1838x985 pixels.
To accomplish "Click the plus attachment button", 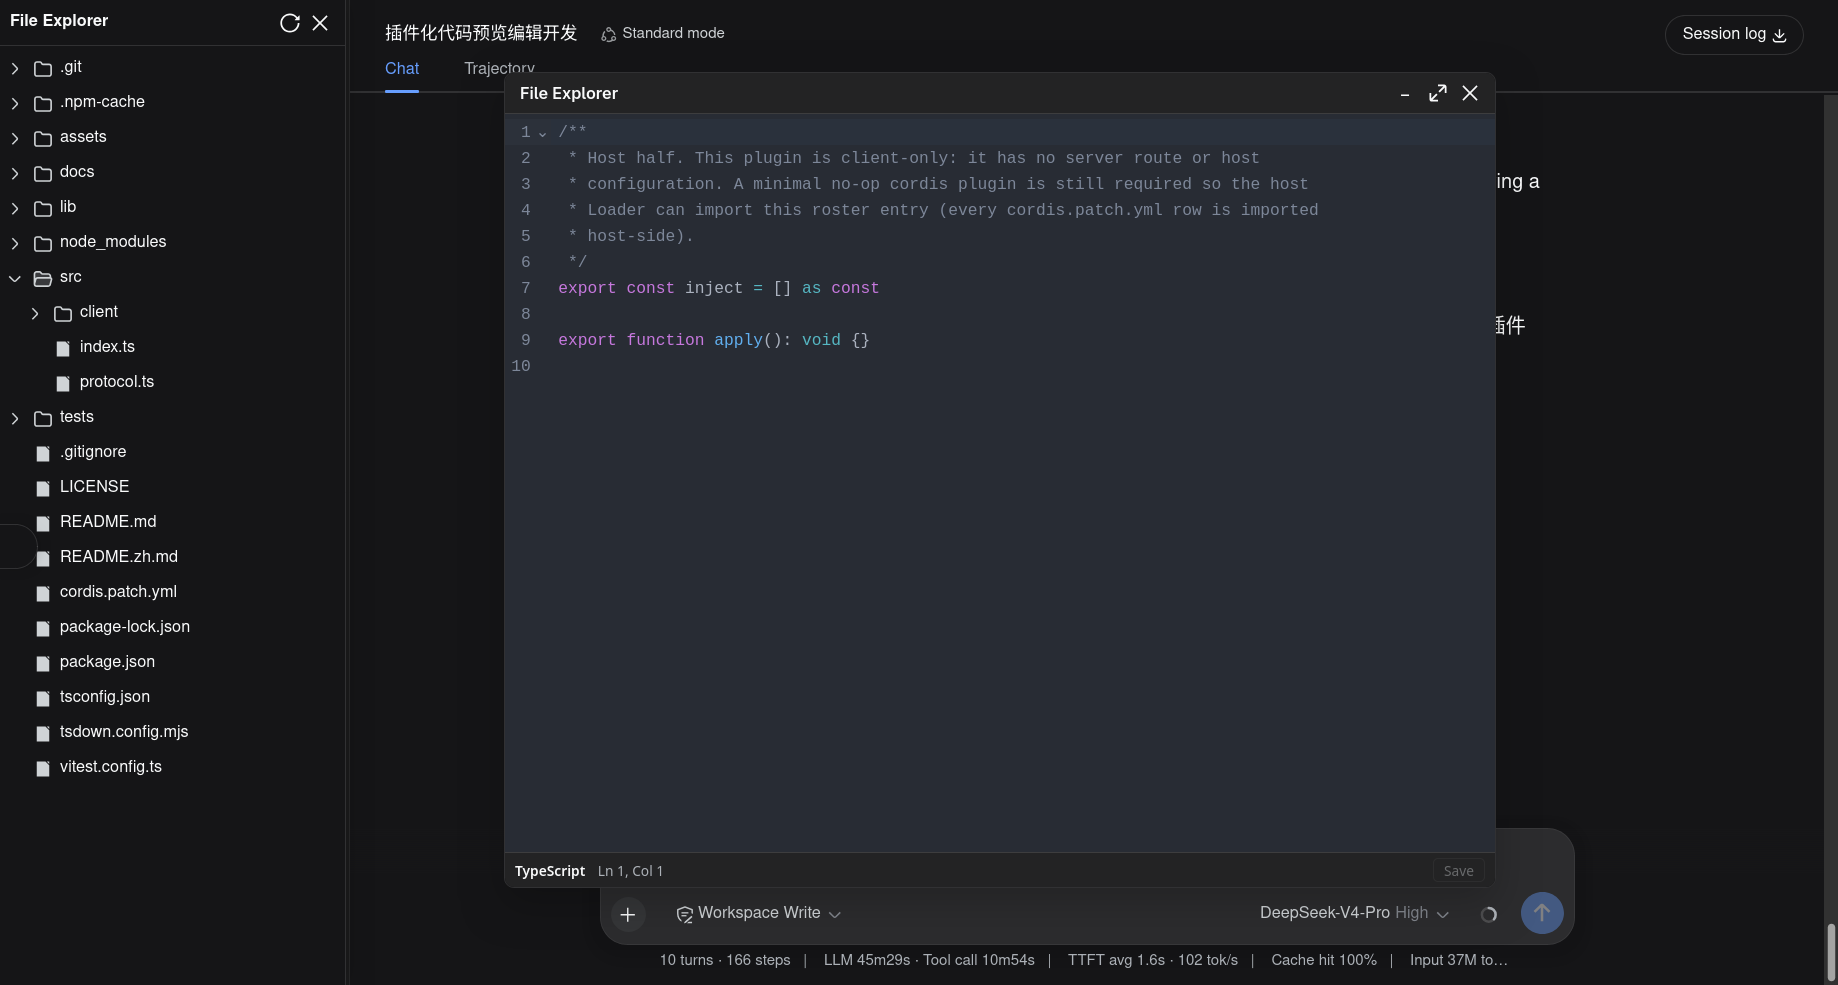I will [x=628, y=914].
